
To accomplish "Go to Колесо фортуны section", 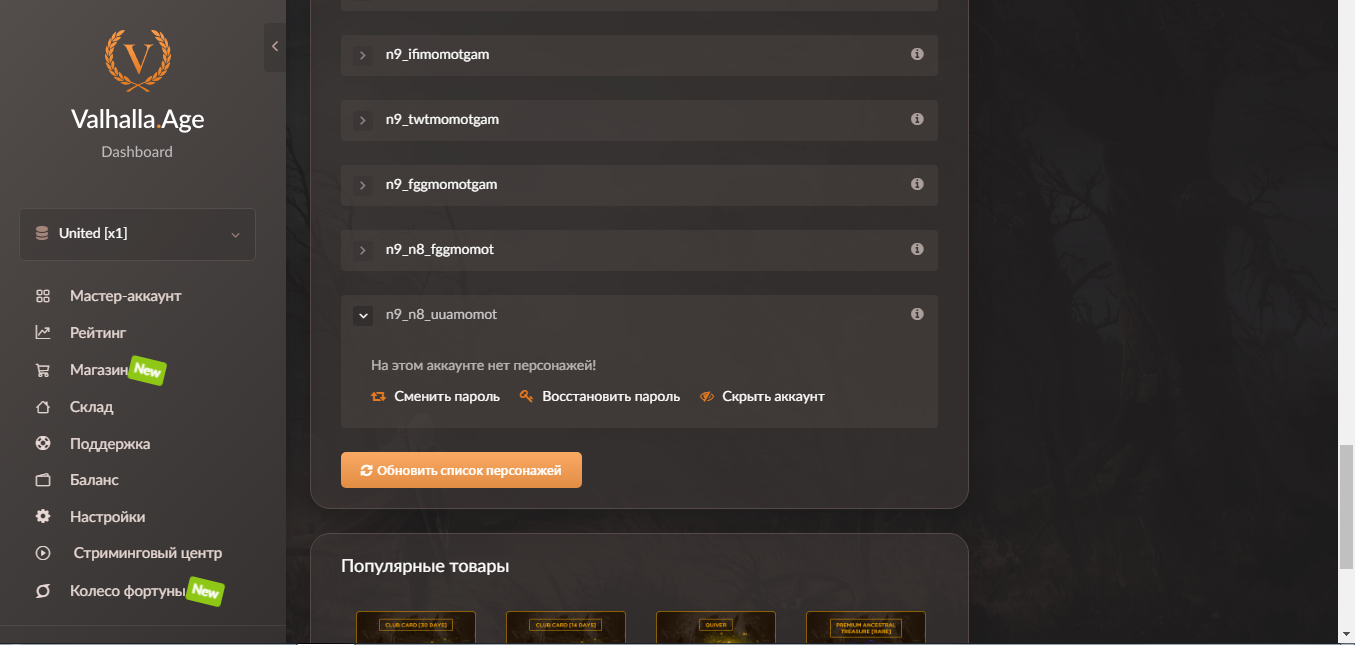I will [128, 591].
